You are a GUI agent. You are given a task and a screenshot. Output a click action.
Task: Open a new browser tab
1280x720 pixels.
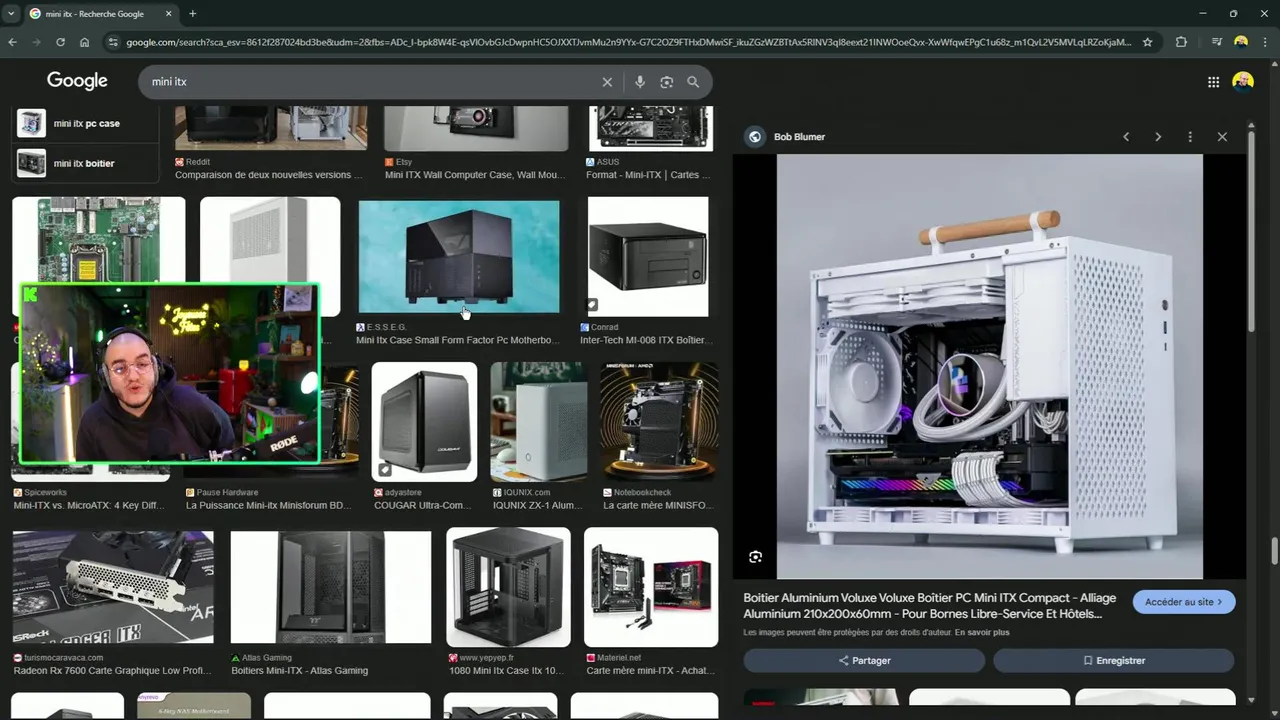(192, 14)
